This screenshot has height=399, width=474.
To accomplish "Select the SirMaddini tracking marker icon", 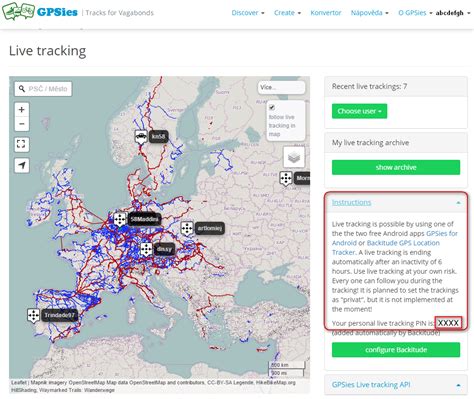I will click(x=120, y=219).
